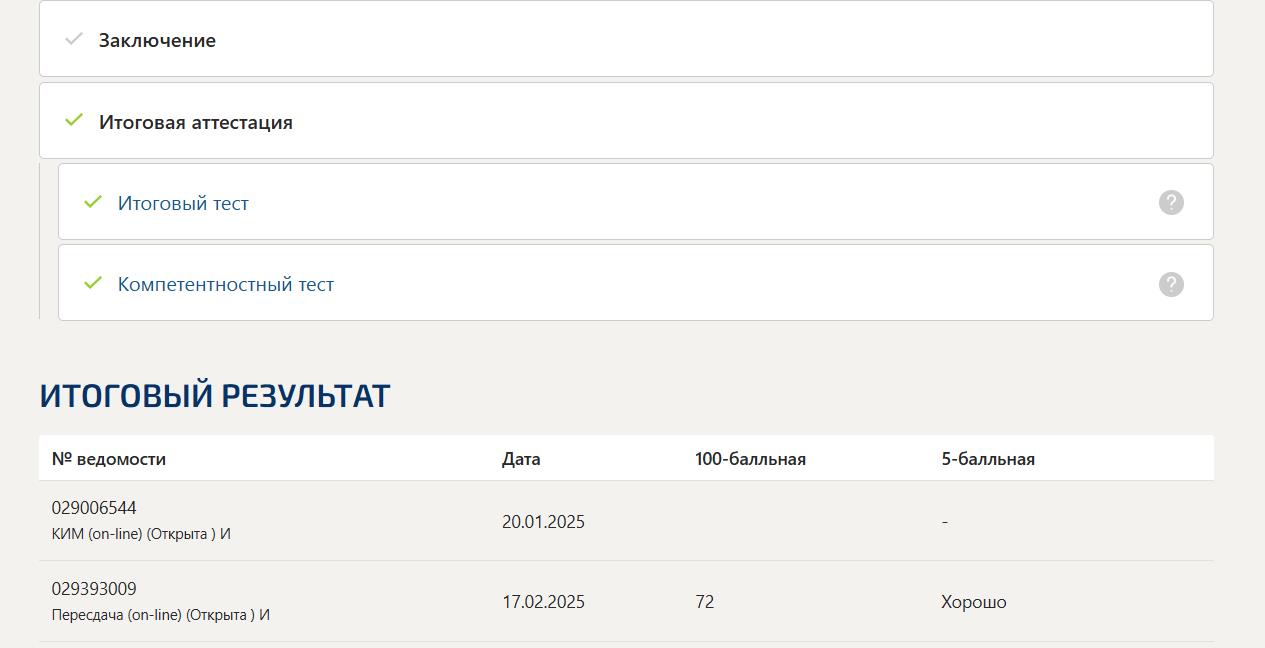The height and width of the screenshot is (648, 1265).
Task: Click the score 72 cell
Action: pos(705,602)
